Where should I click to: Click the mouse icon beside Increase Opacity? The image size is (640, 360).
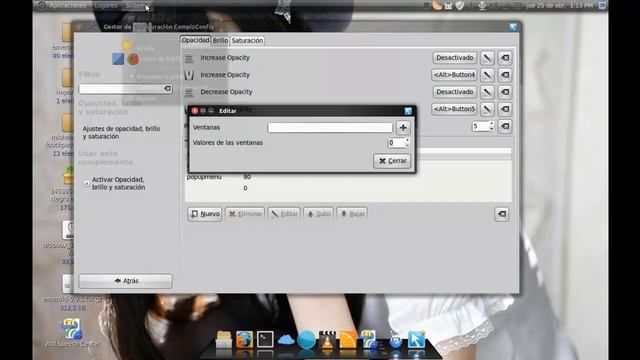coord(189,75)
